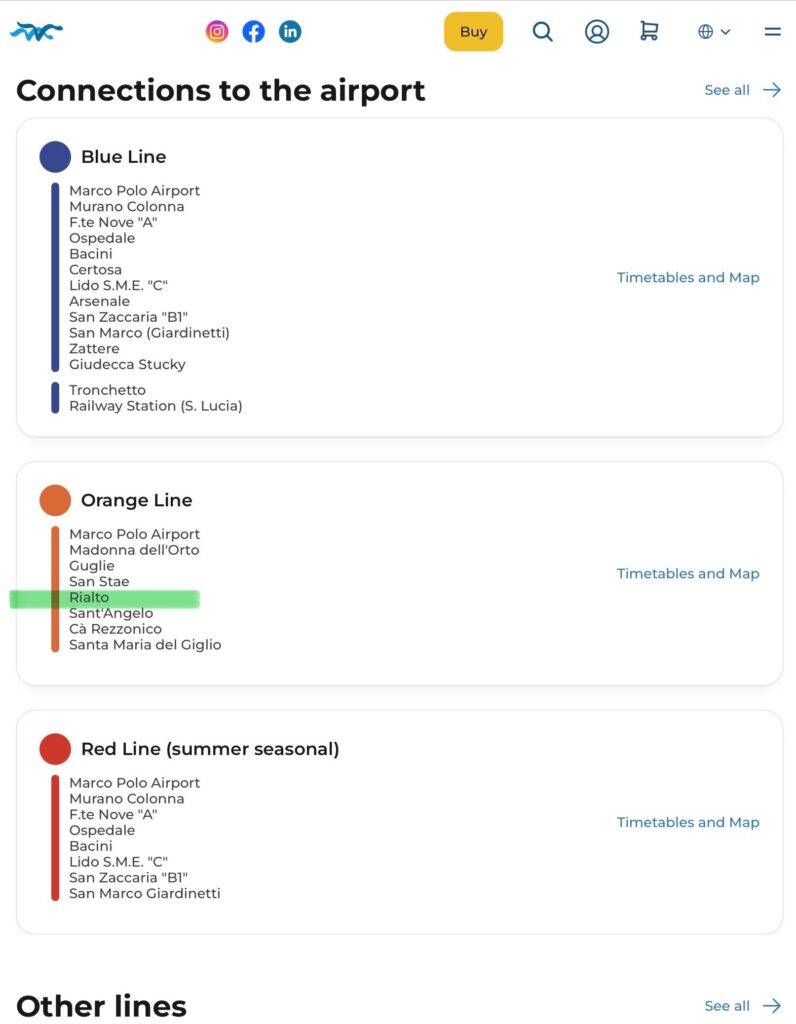
Task: Open the user account icon
Action: (x=597, y=32)
